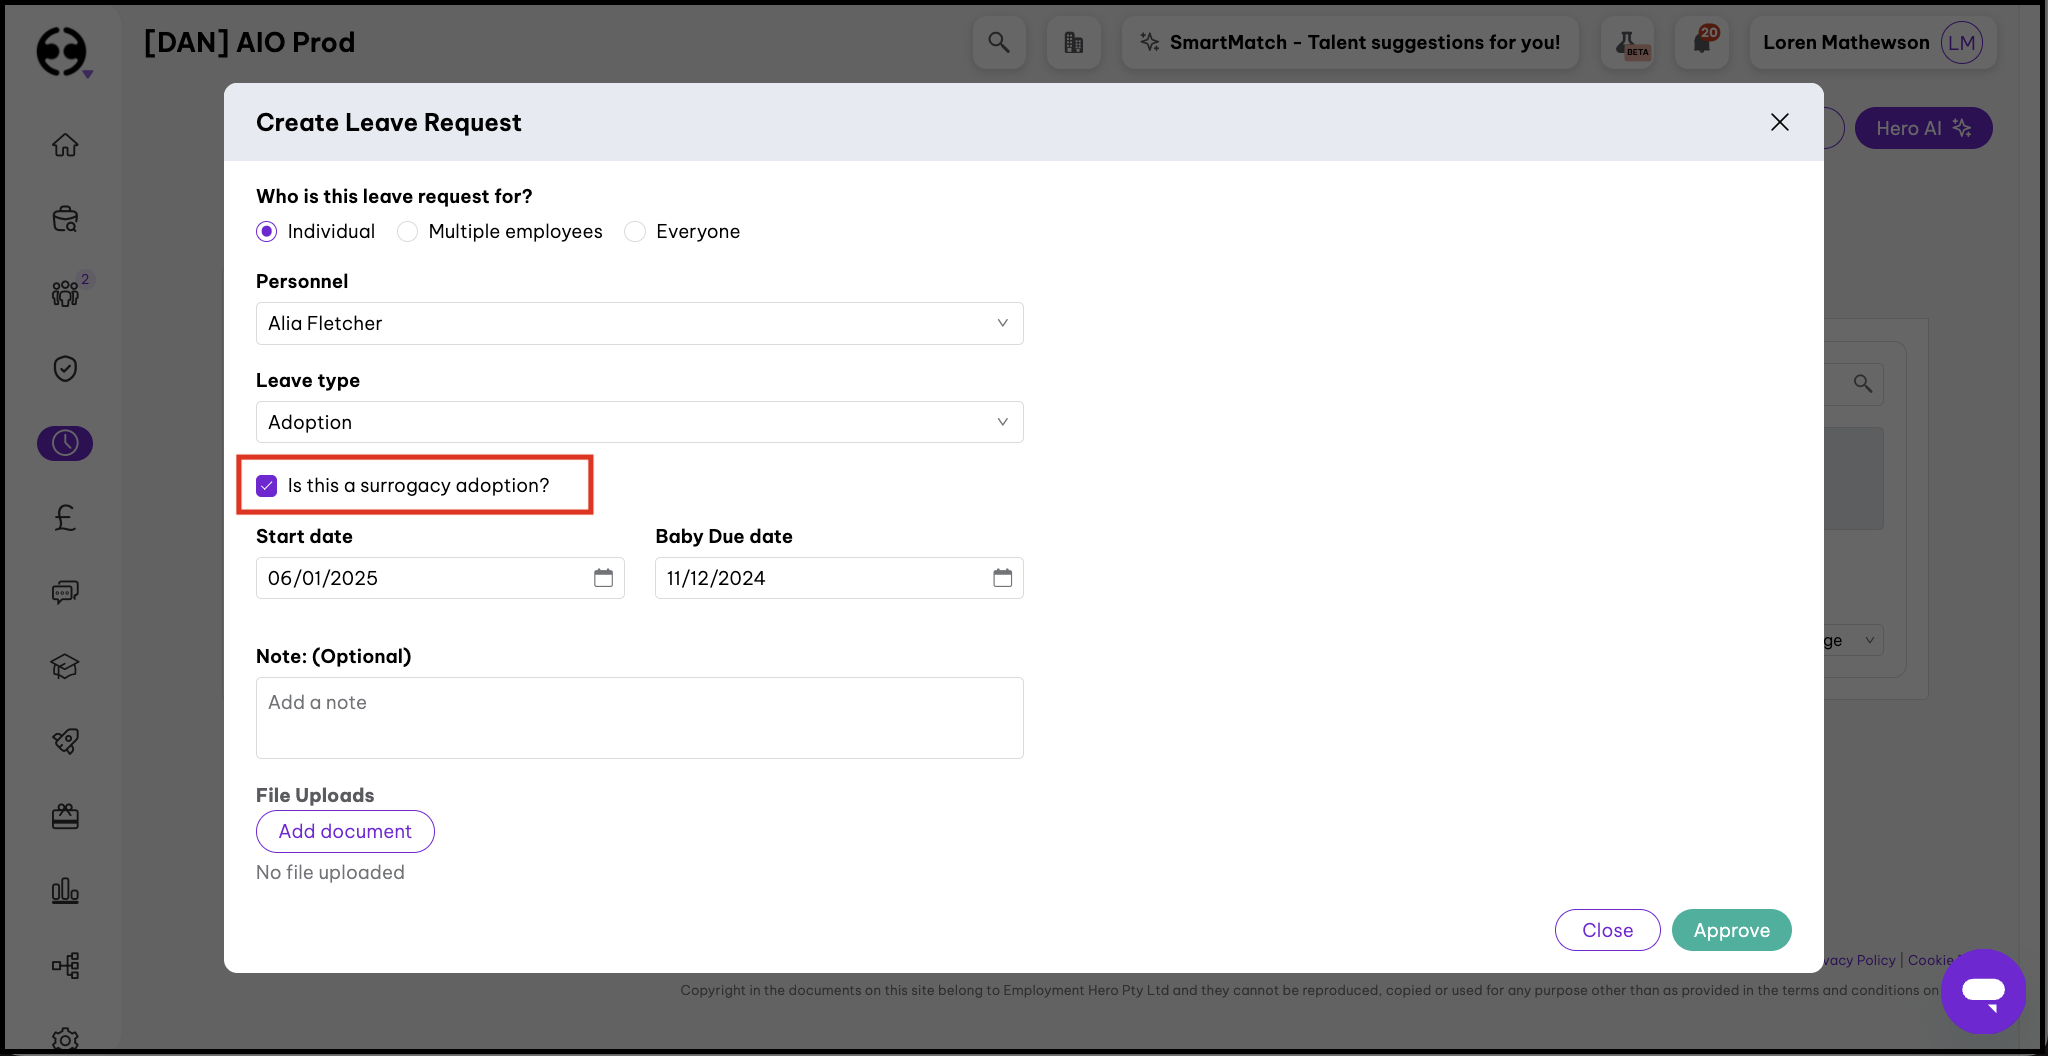
Task: Close the Create Leave Request dialog
Action: point(1779,122)
